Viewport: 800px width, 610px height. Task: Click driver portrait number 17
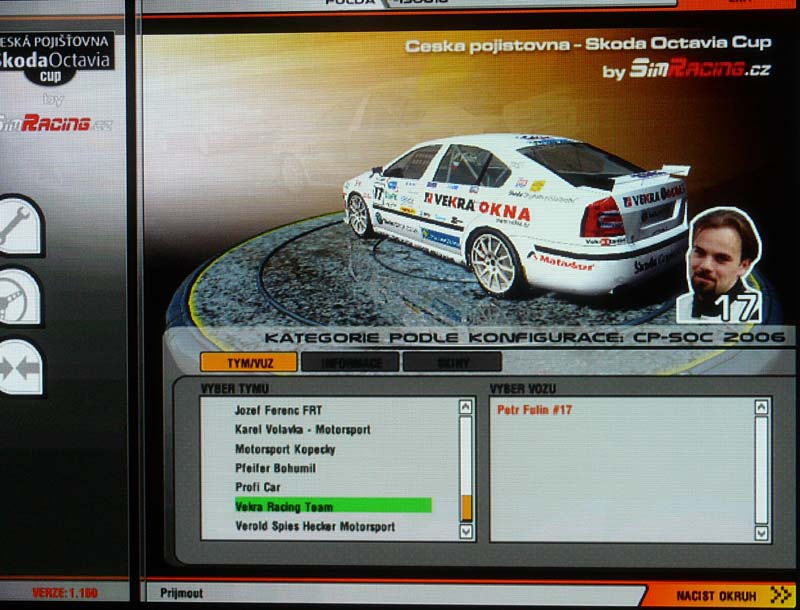point(719,265)
